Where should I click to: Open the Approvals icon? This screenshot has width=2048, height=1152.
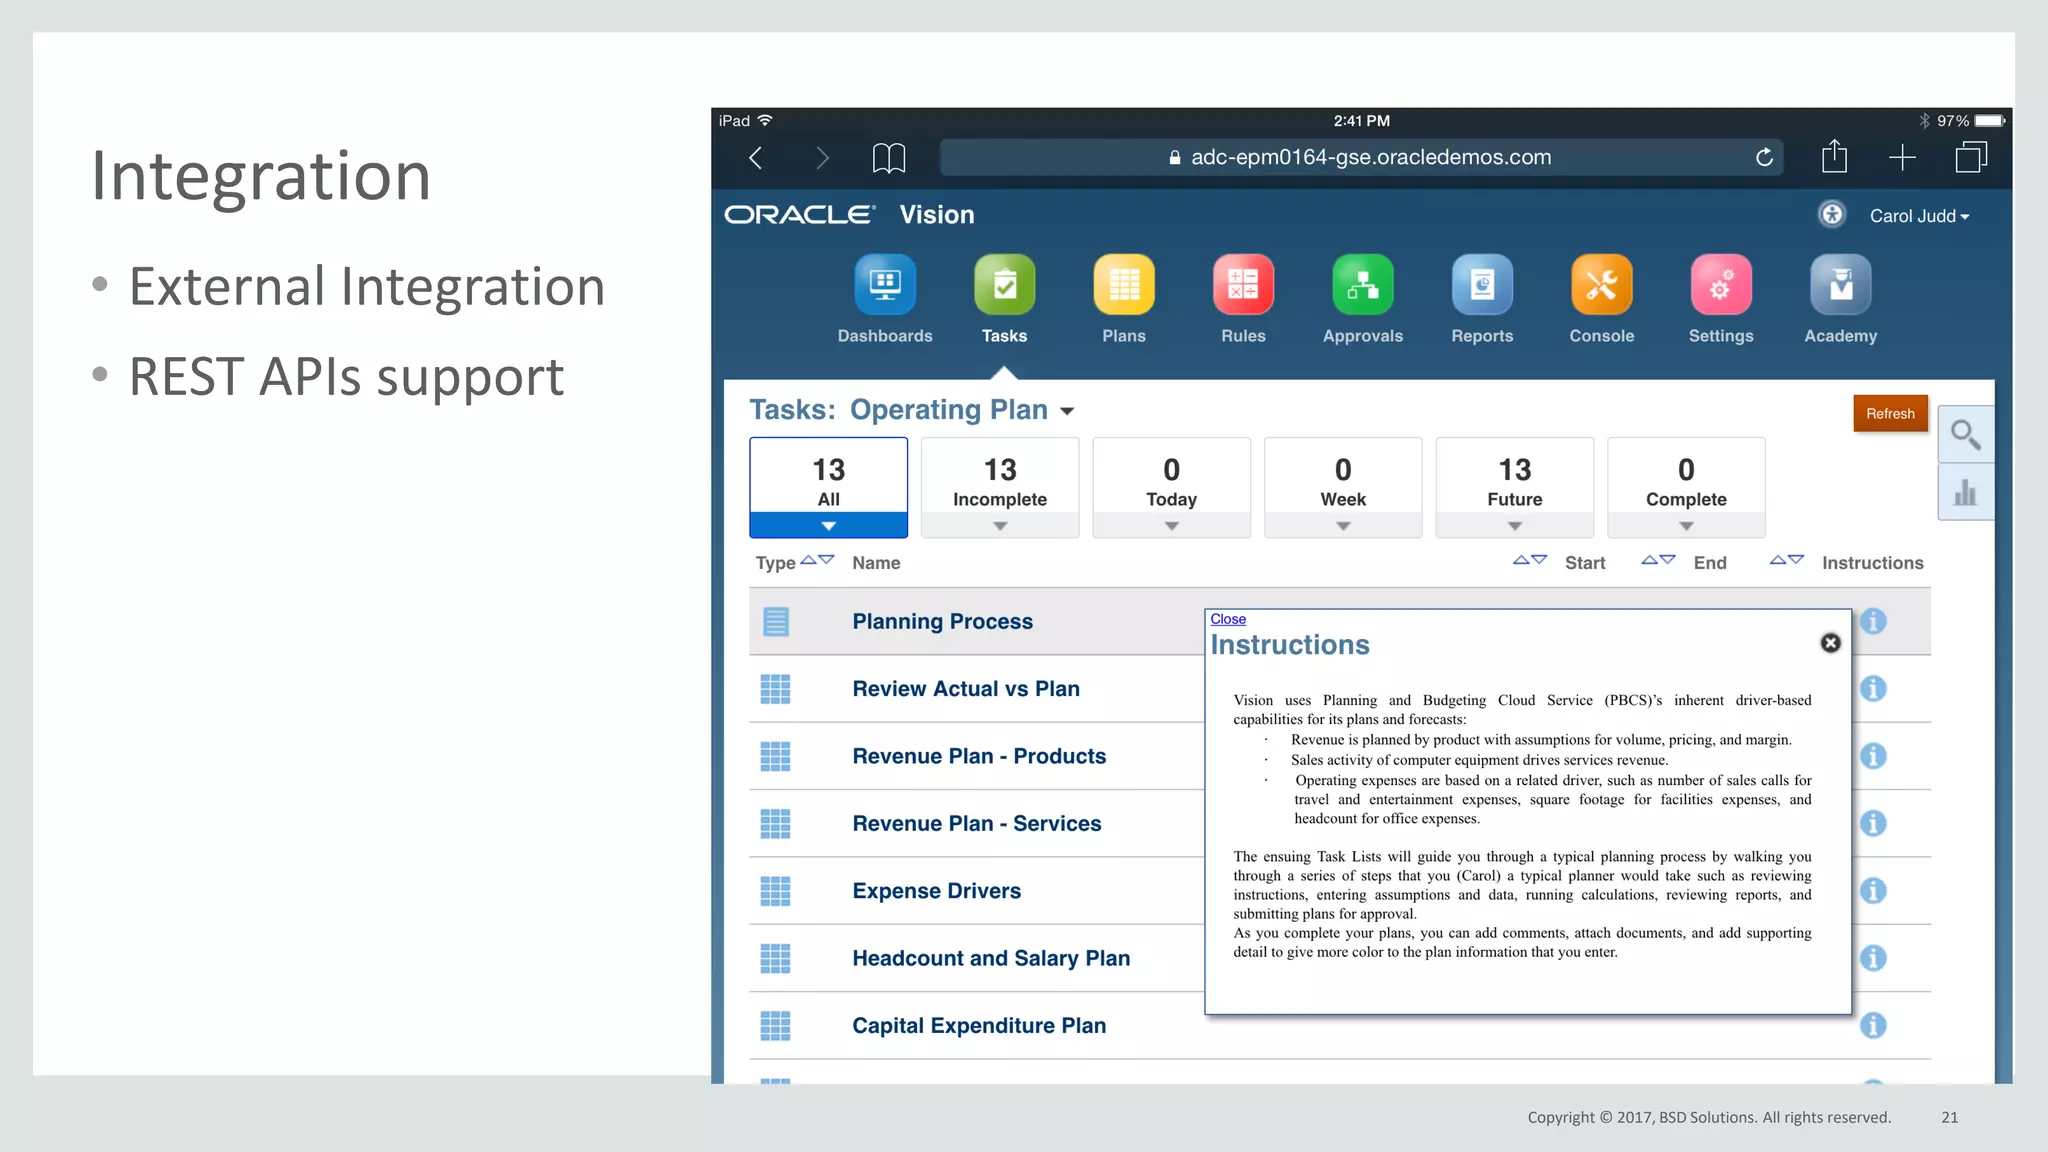[1362, 286]
